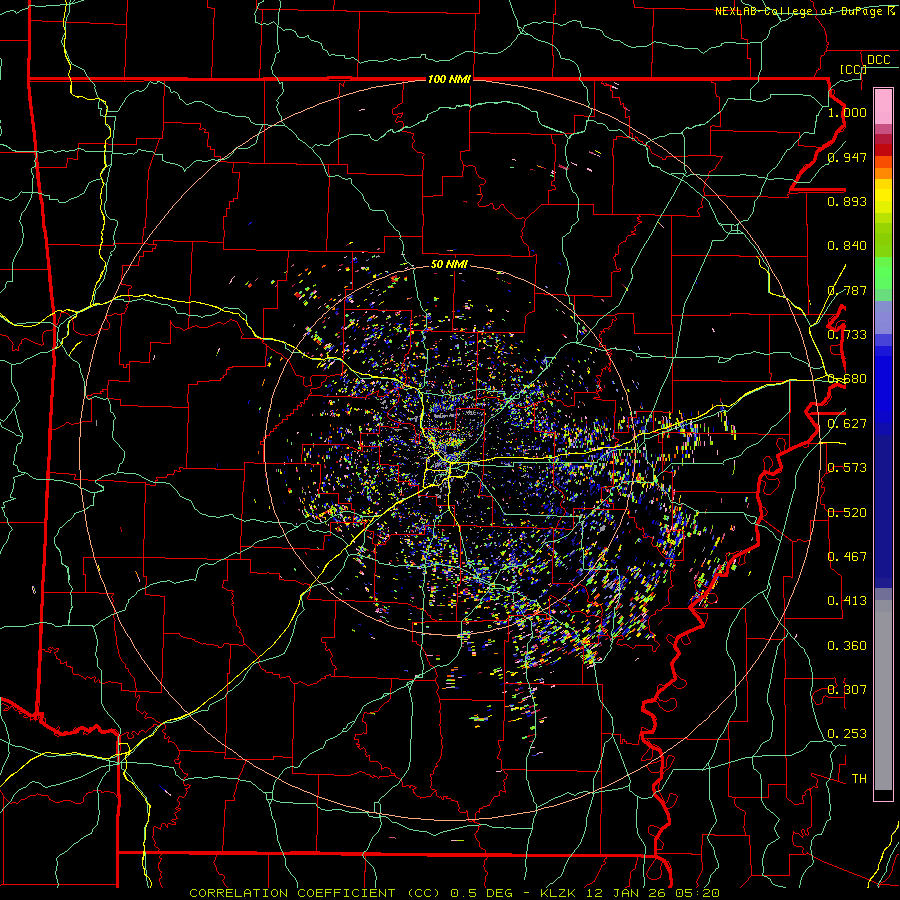Select the 0.413 legend value

(847, 601)
